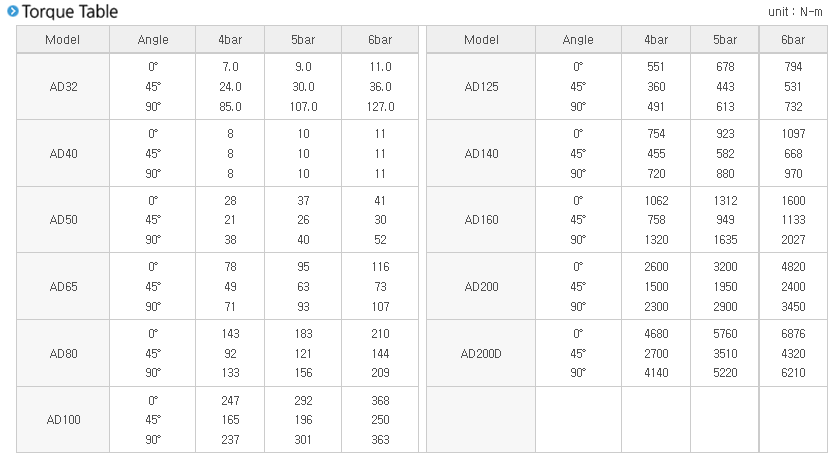Click the AD200 model cell
Screen dimensions: 839x466
(481, 287)
